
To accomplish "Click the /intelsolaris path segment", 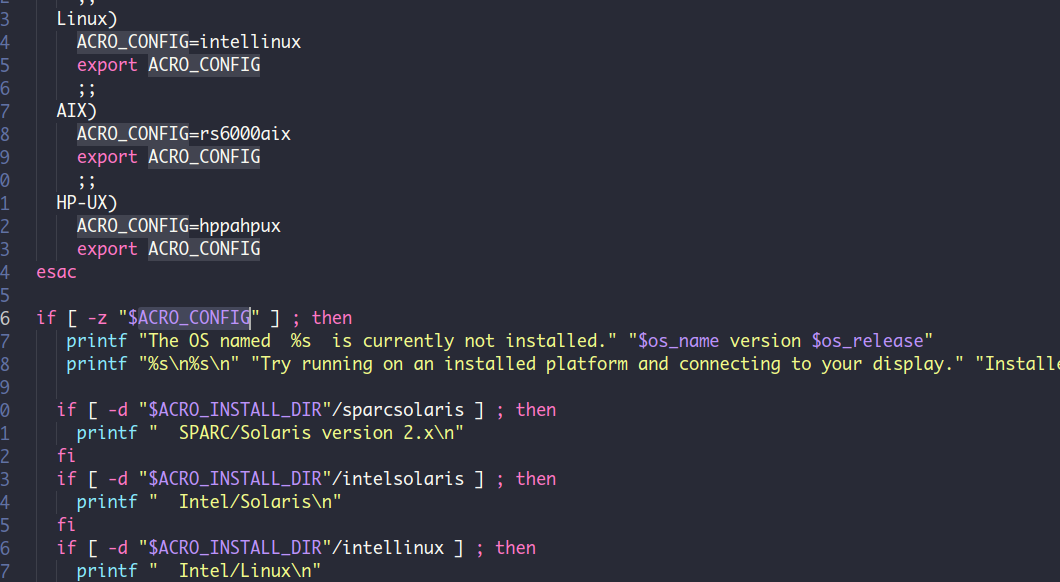I will click(x=398, y=479).
